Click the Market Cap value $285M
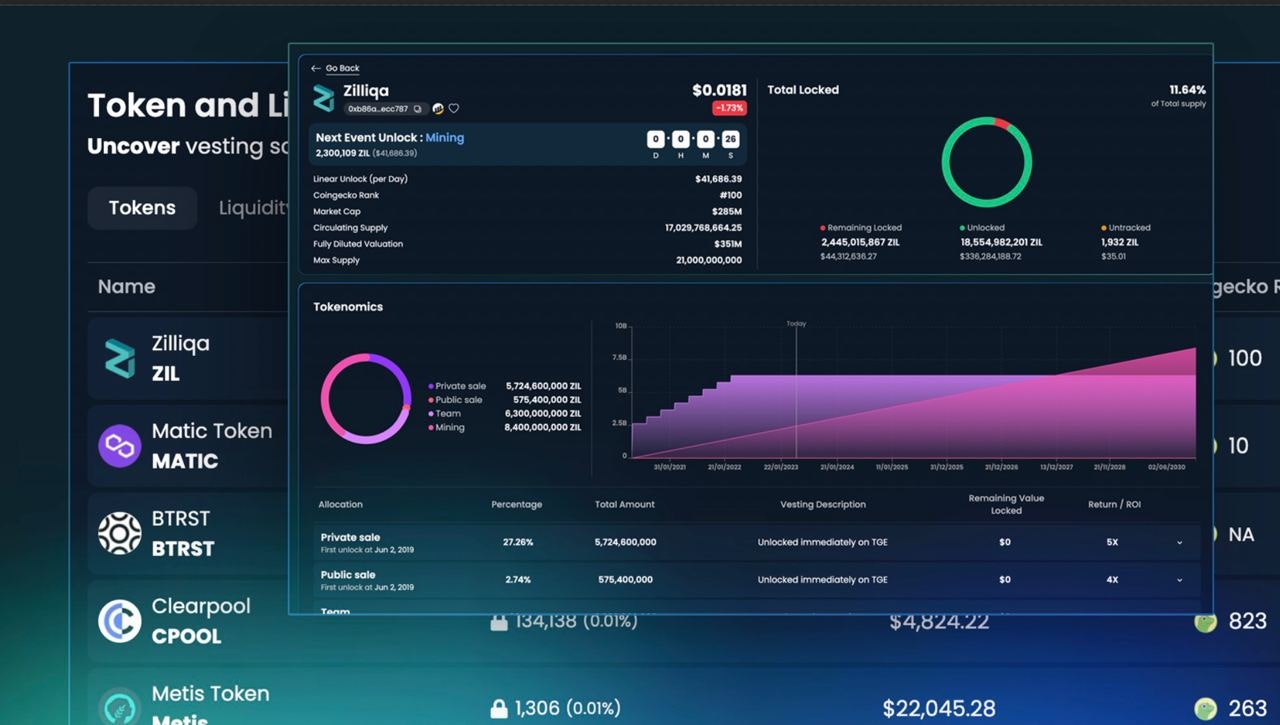 point(726,212)
